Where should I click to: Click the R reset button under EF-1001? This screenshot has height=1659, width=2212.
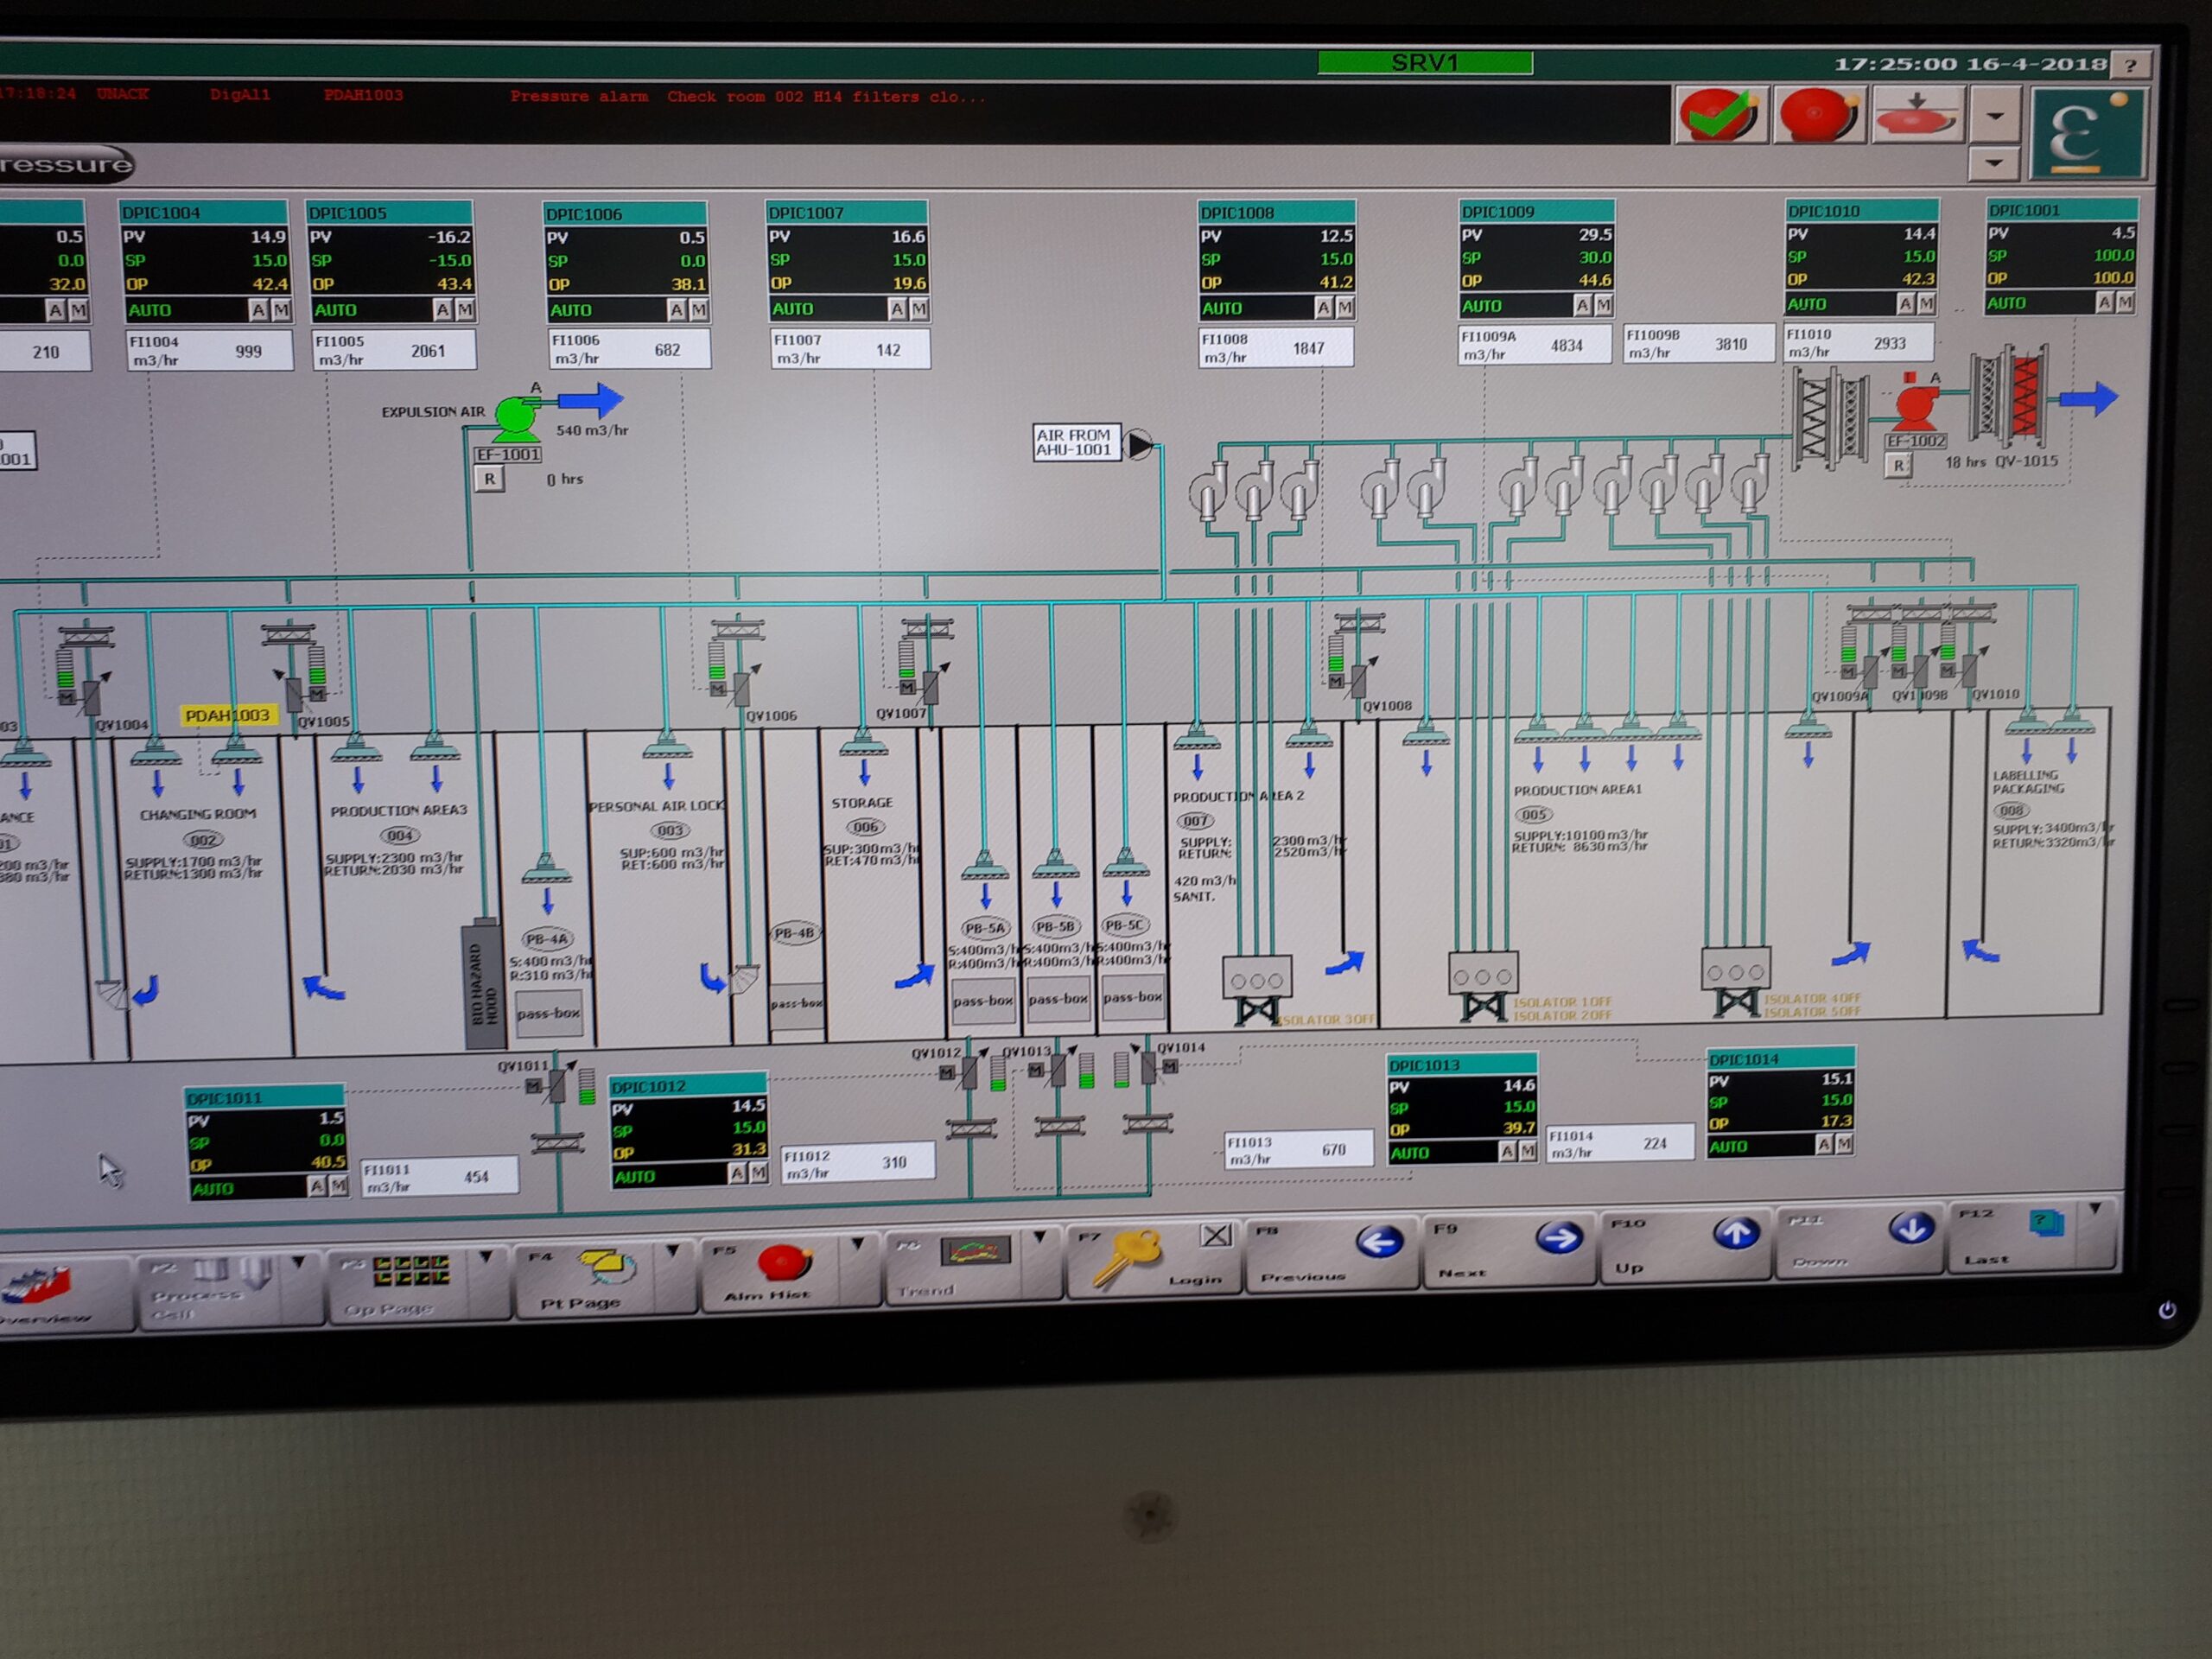(489, 479)
